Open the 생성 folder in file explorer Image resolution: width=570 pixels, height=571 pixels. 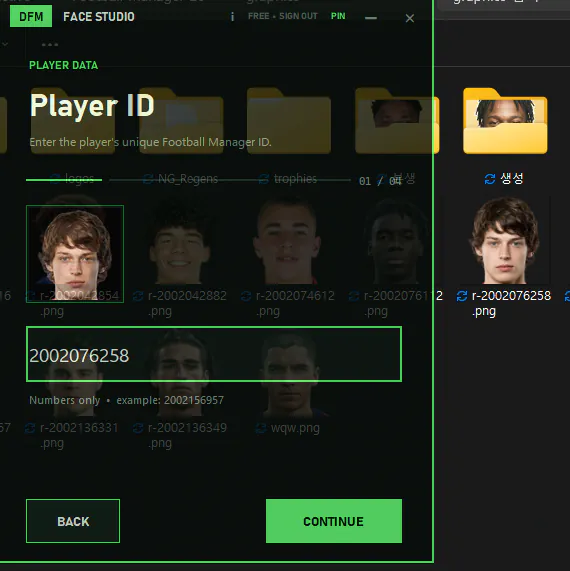tap(505, 121)
